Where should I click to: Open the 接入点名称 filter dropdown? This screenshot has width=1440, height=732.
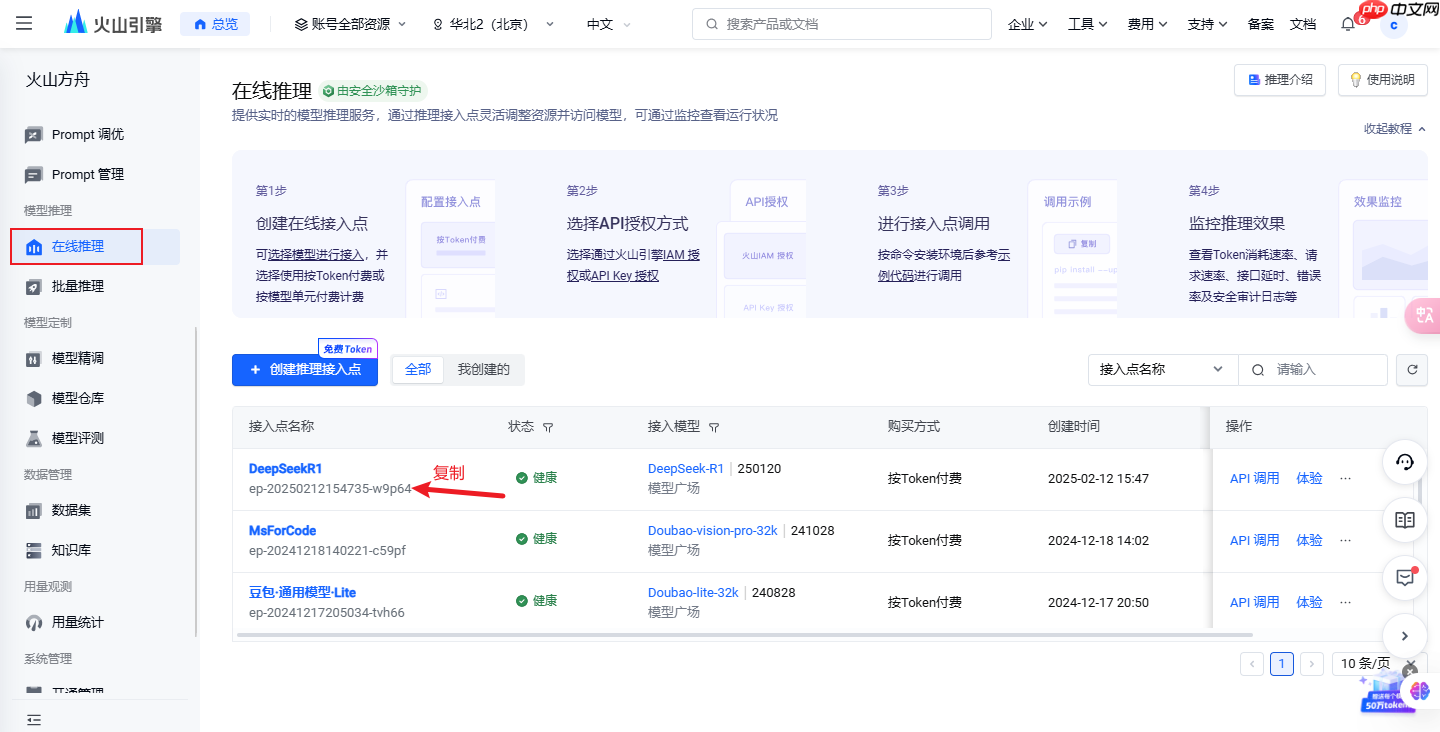[1162, 369]
